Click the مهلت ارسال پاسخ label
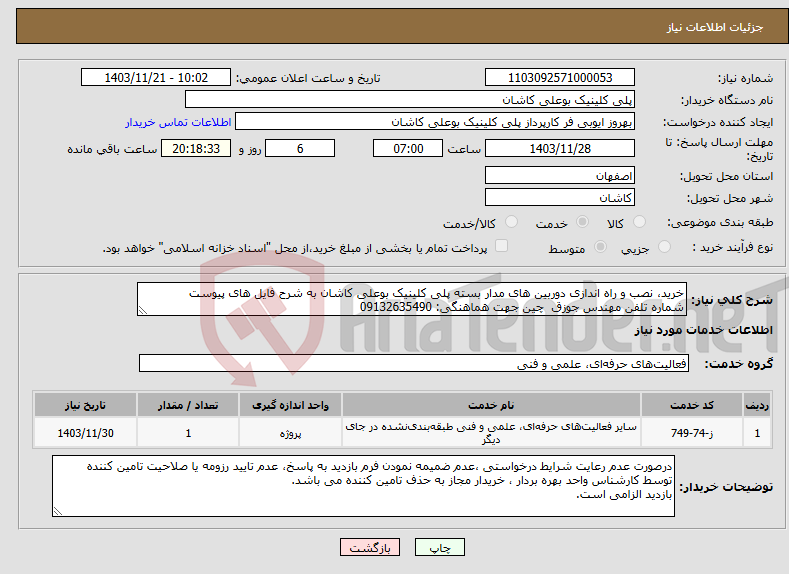This screenshot has height=574, width=789. [717, 149]
